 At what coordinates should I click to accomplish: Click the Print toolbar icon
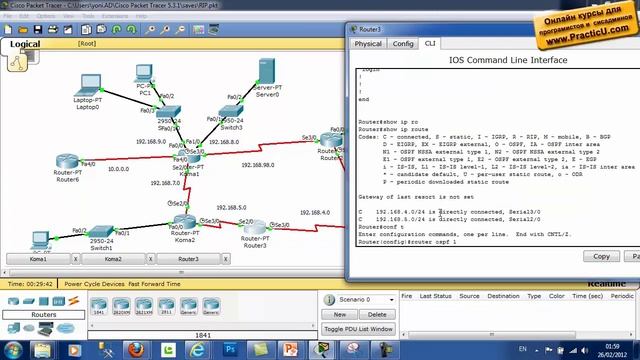coord(53,29)
